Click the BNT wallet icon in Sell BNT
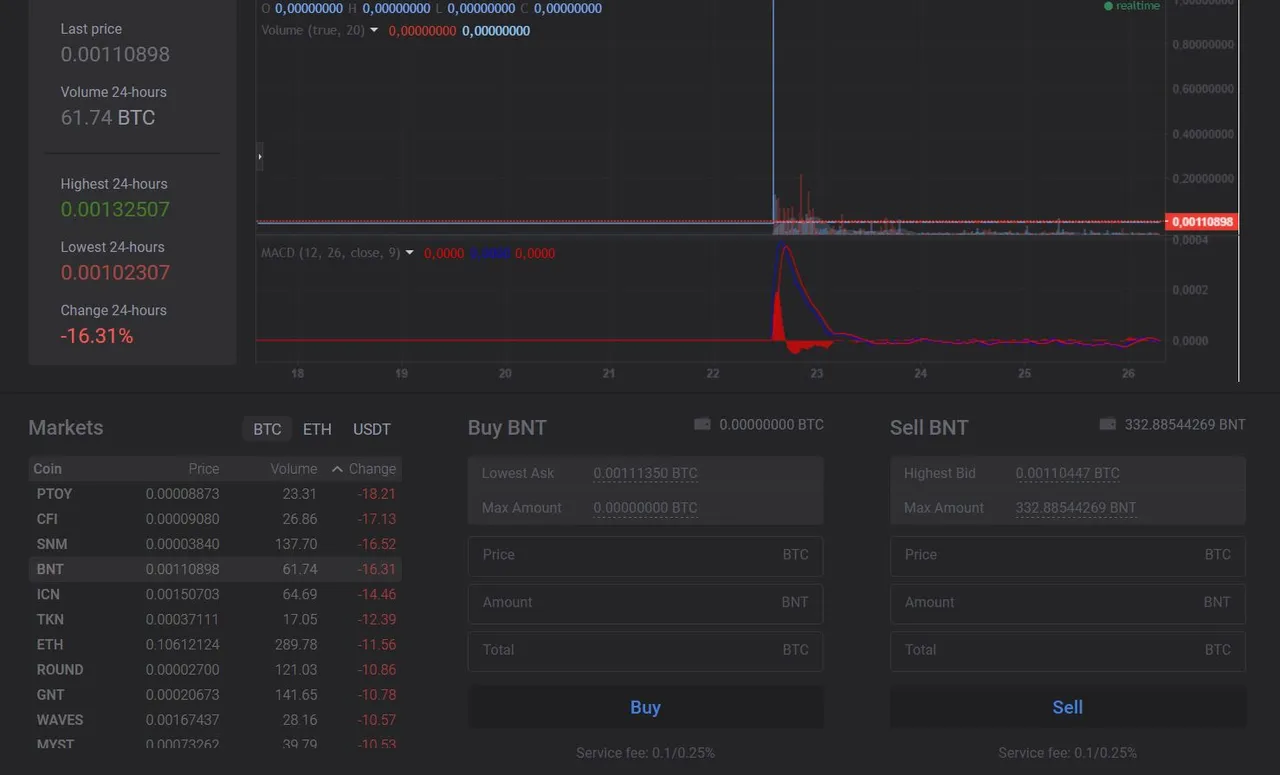The height and width of the screenshot is (775, 1280). [x=1107, y=424]
